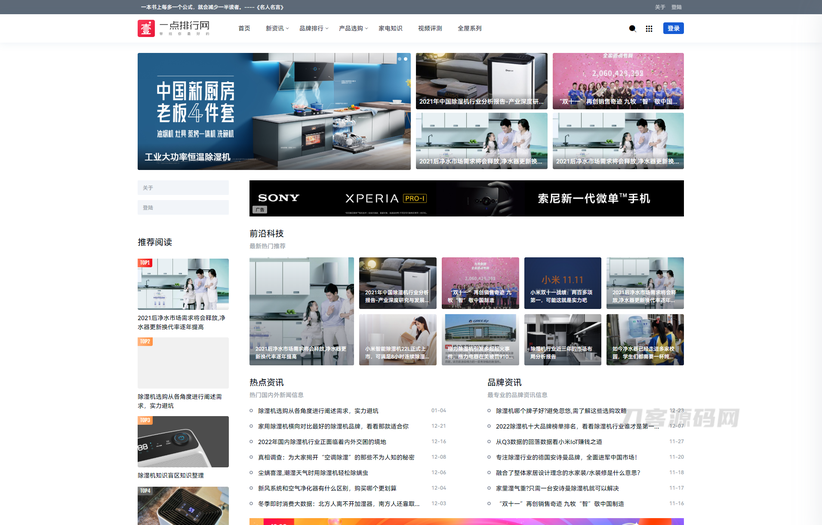
Task: Open the 家电知识 nav item
Action: point(391,29)
